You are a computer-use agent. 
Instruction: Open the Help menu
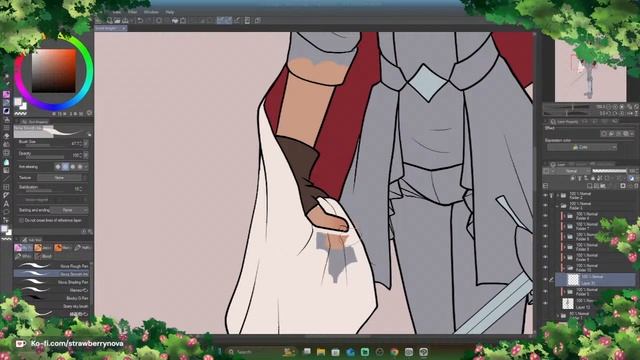tap(170, 12)
